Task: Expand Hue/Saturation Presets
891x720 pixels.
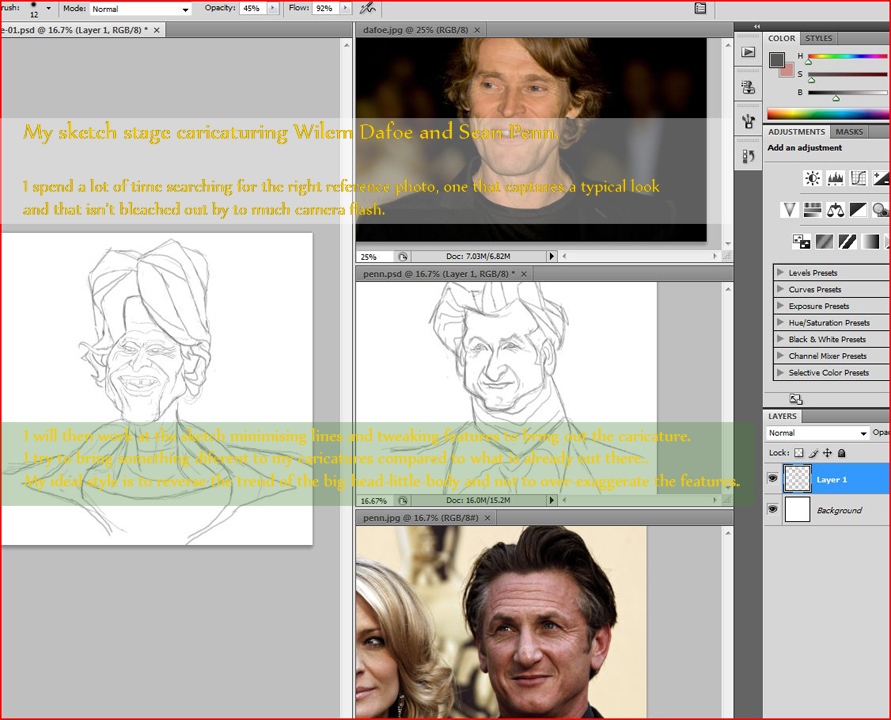Action: pos(780,322)
